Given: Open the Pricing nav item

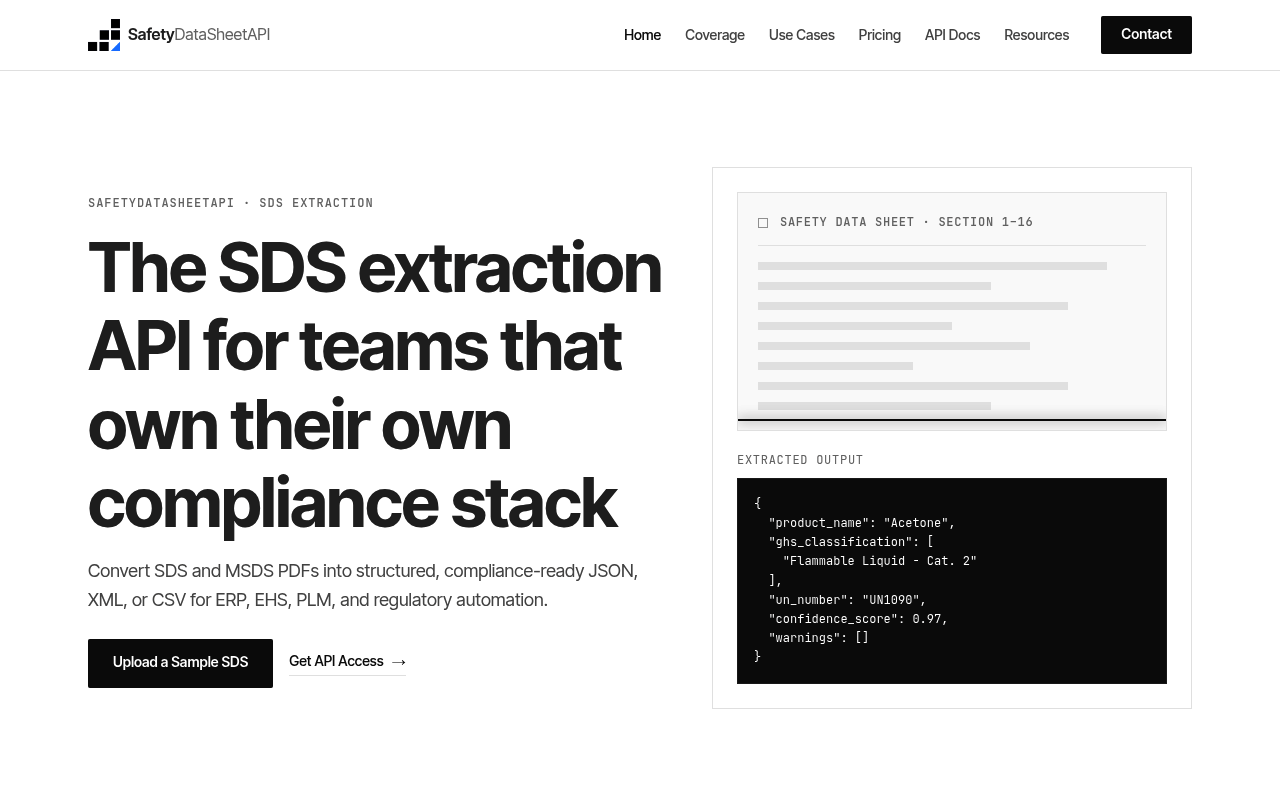Looking at the screenshot, I should [x=880, y=35].
